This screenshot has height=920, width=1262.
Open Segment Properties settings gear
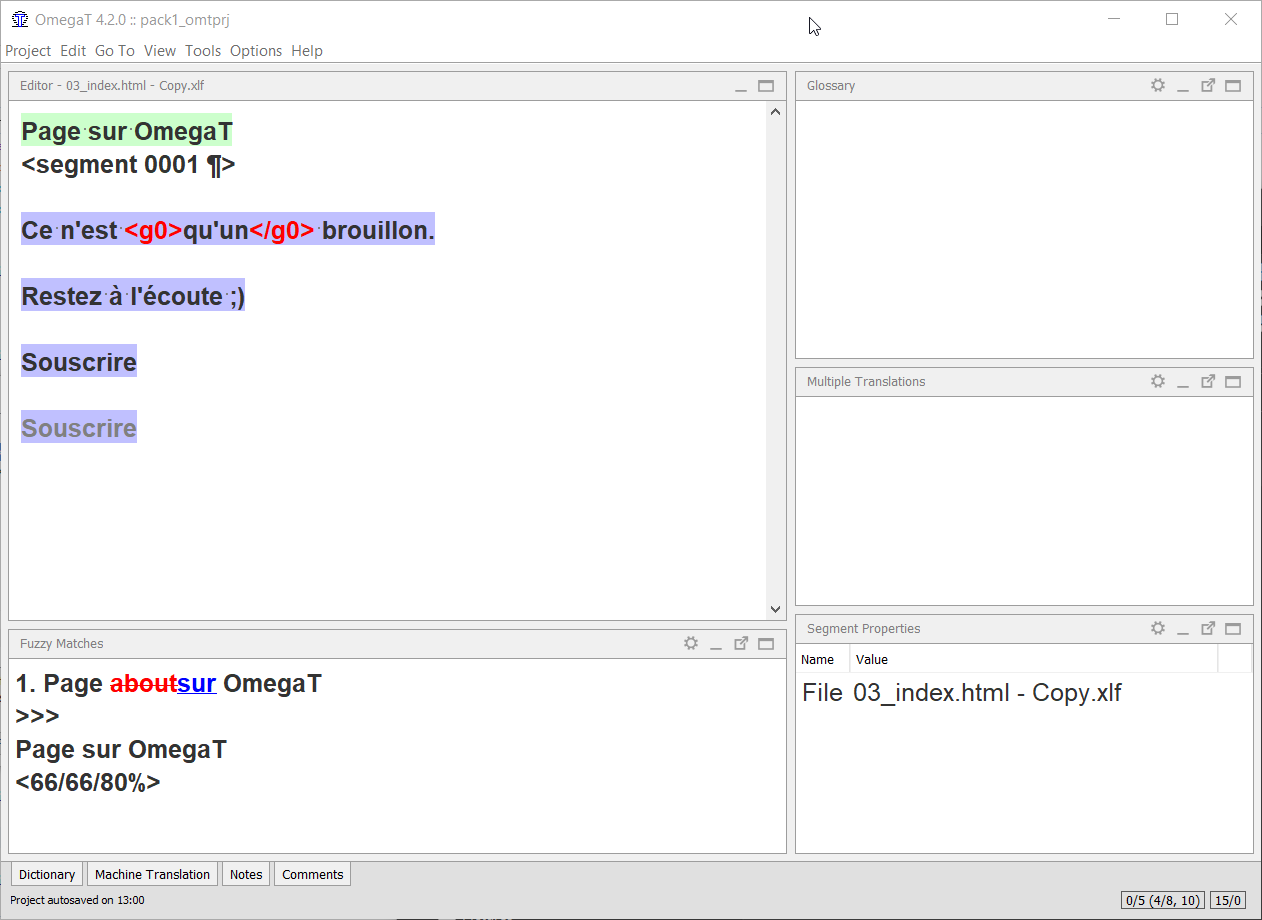pos(1158,629)
